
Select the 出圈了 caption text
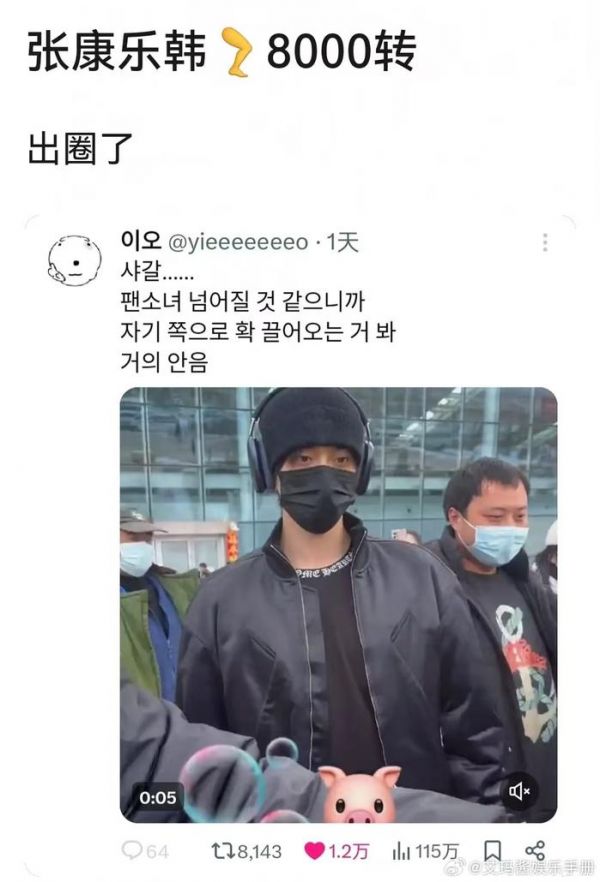pos(80,149)
